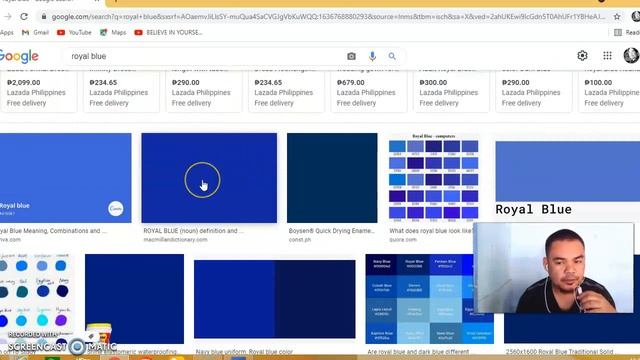
Task: Click the const.ph source text
Action: [300, 240]
